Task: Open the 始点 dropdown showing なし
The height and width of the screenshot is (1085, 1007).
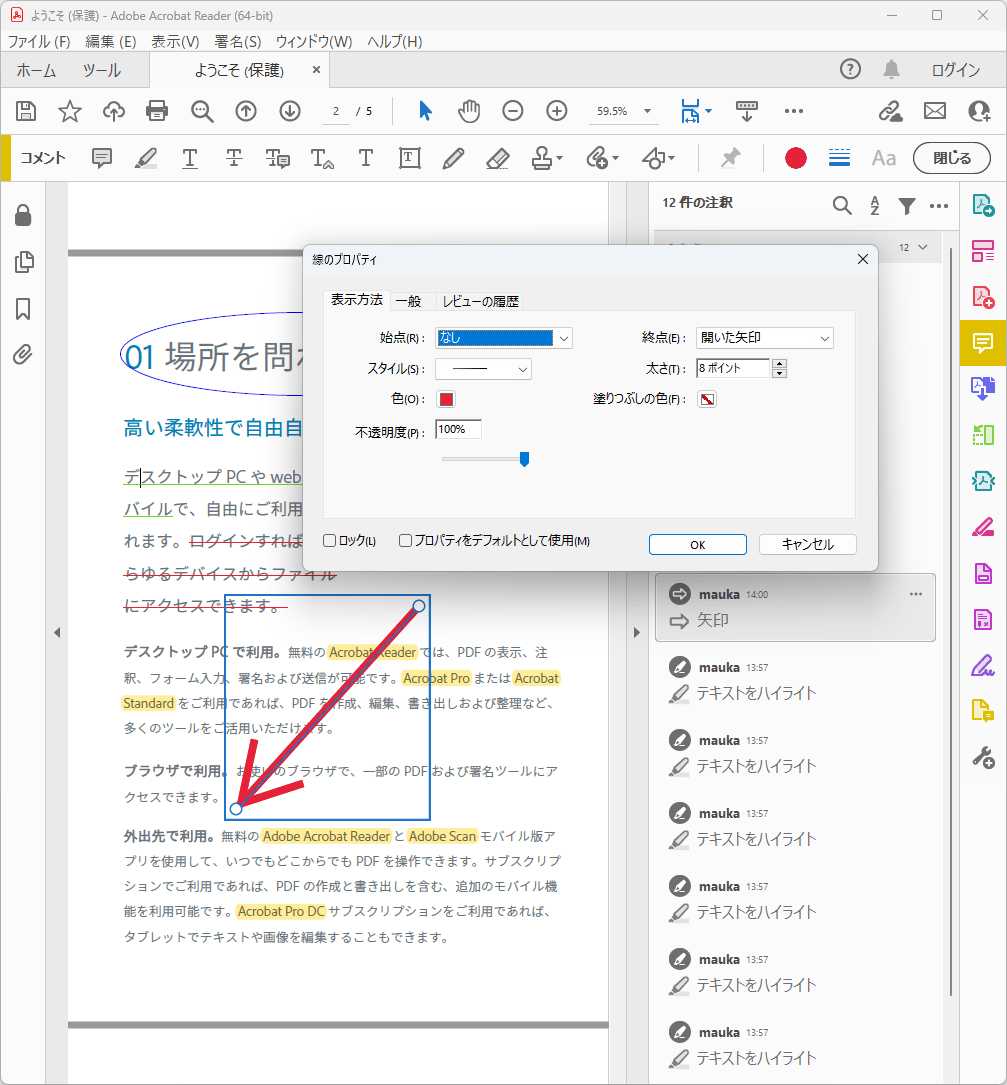Action: 504,338
